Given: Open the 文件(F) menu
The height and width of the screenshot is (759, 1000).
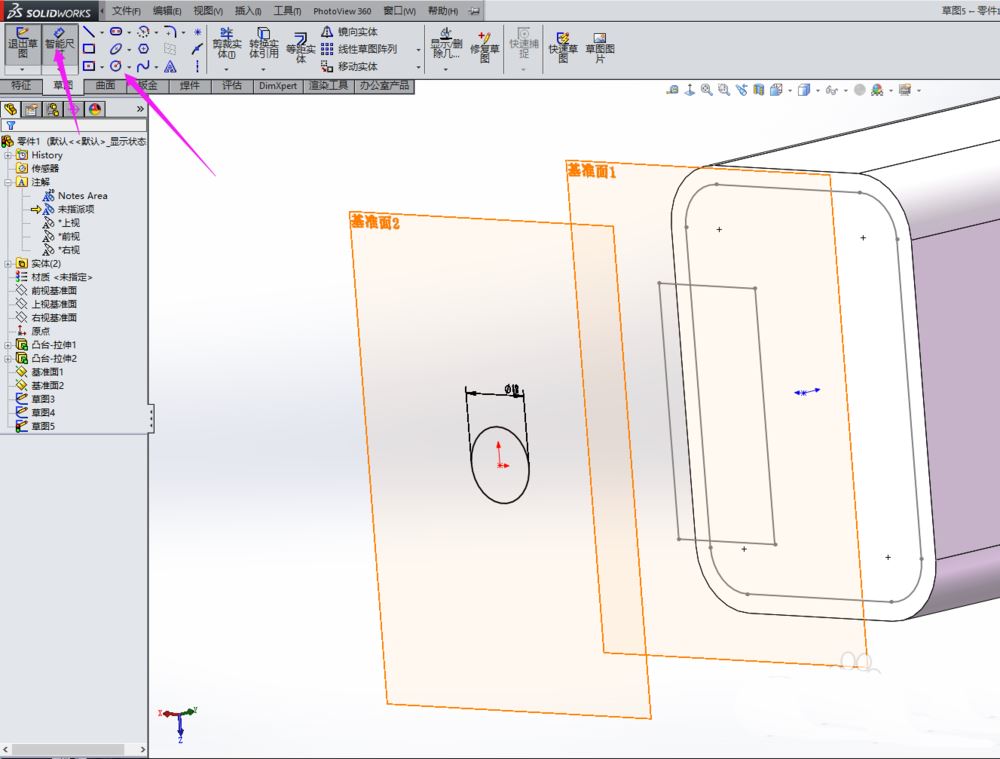Looking at the screenshot, I should pos(126,11).
